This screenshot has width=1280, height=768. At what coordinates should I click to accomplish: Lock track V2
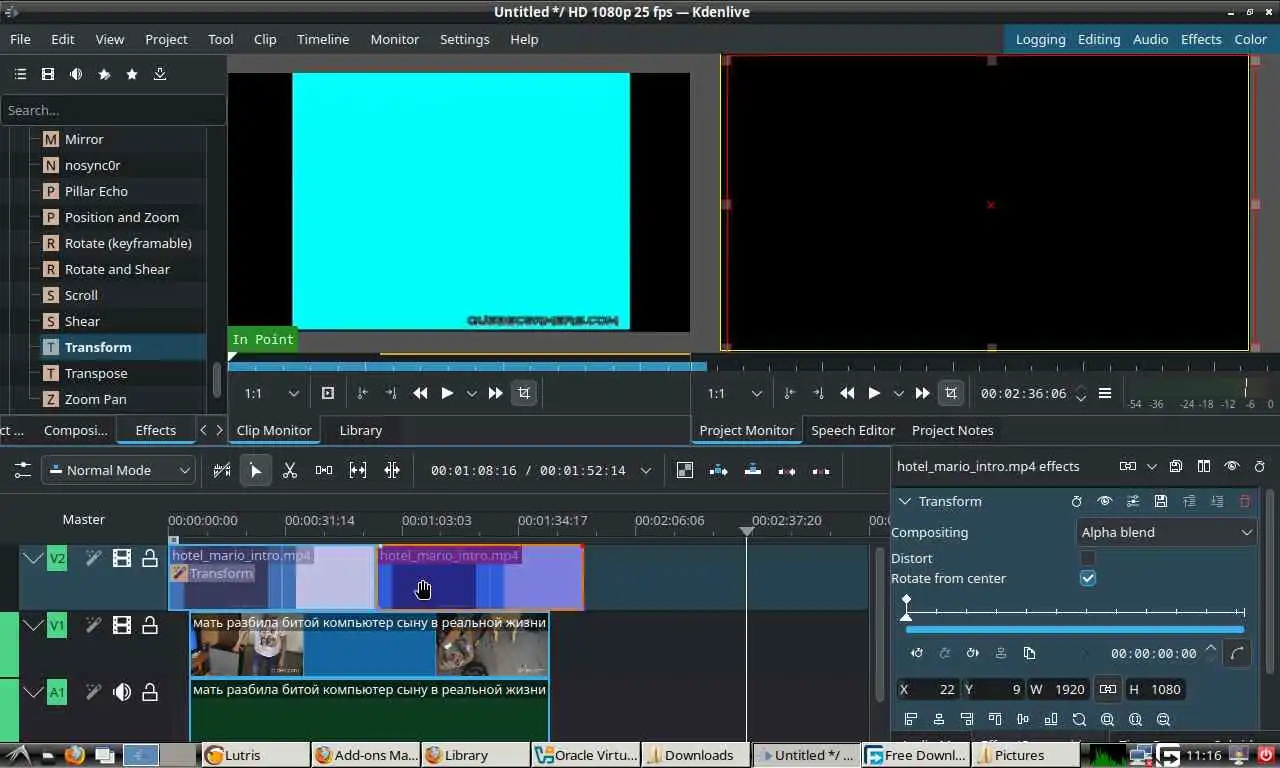[150, 558]
